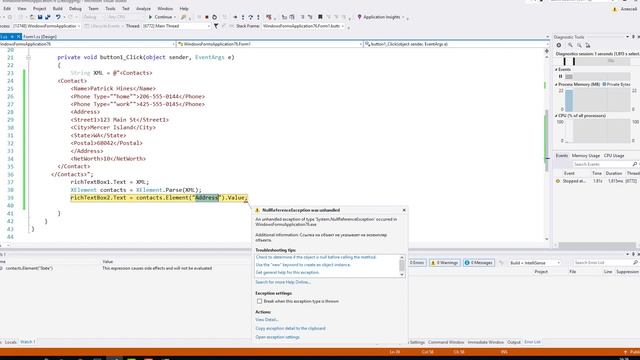Screen dimensions: 640x360
Task: Open the Tools menu
Action: click(x=110, y=9)
